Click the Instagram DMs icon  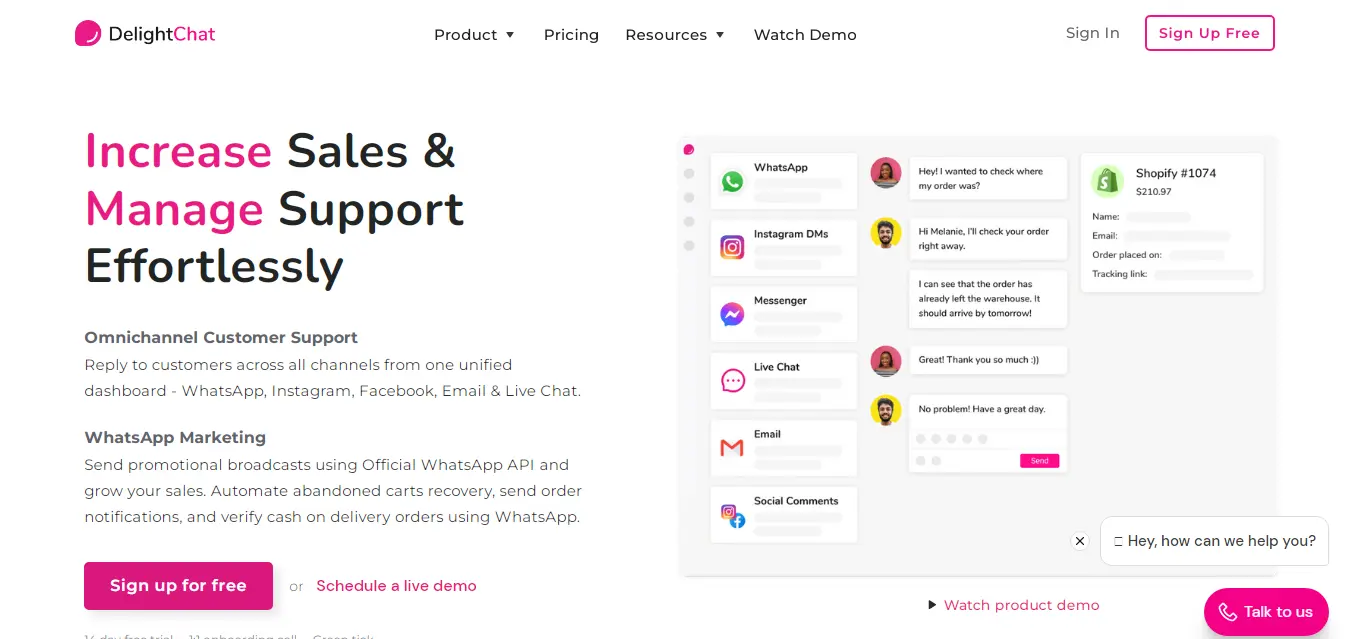tap(733, 248)
